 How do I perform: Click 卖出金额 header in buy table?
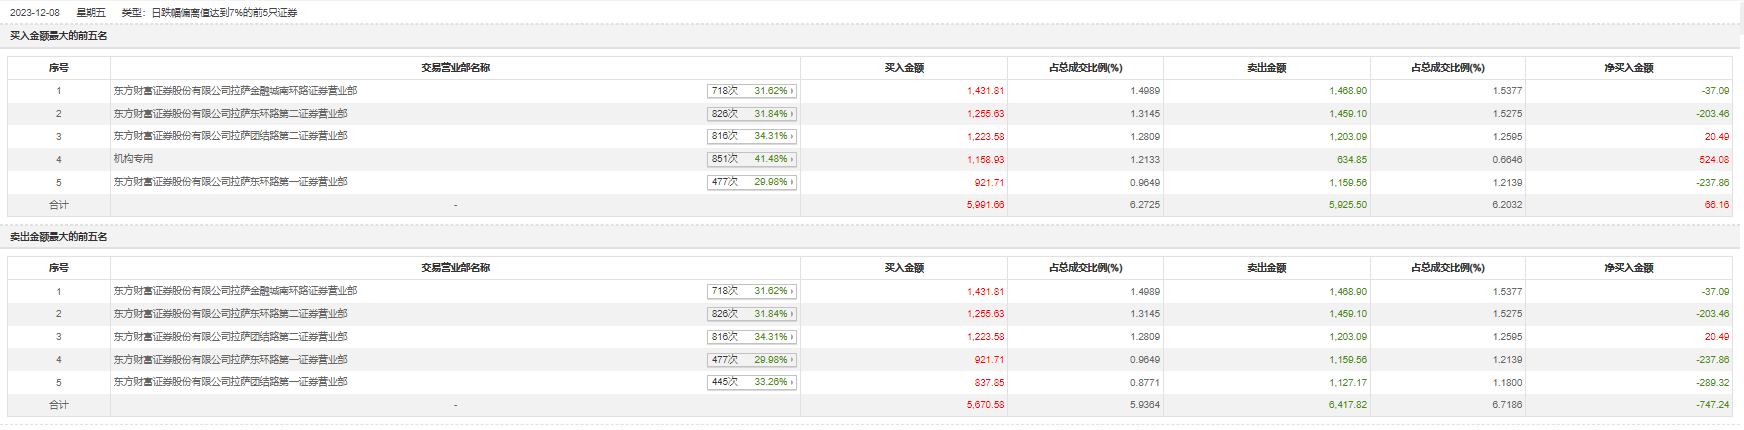click(x=1266, y=68)
